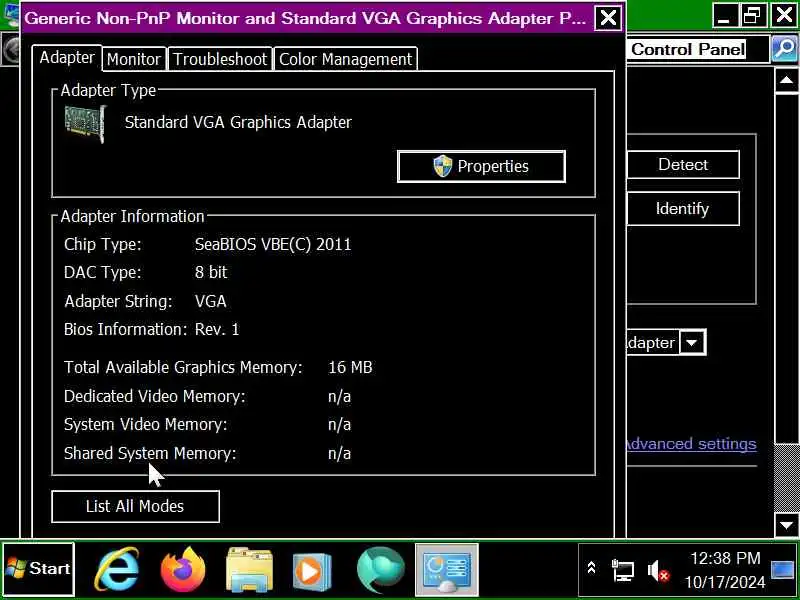The image size is (800, 600).
Task: Click List All Modes button
Action: (x=135, y=506)
